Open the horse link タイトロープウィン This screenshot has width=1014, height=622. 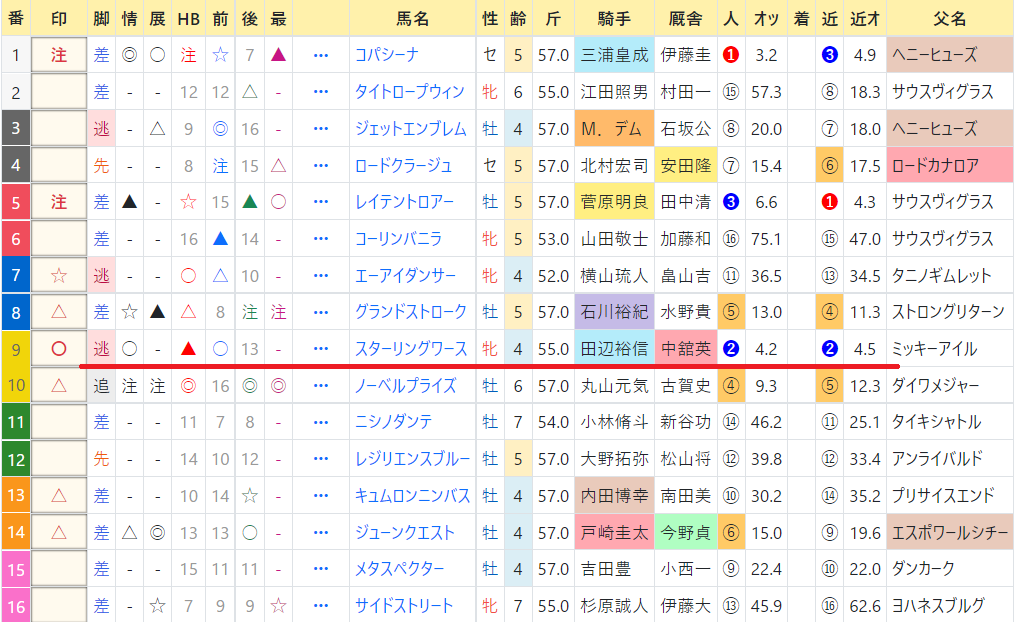coord(409,92)
